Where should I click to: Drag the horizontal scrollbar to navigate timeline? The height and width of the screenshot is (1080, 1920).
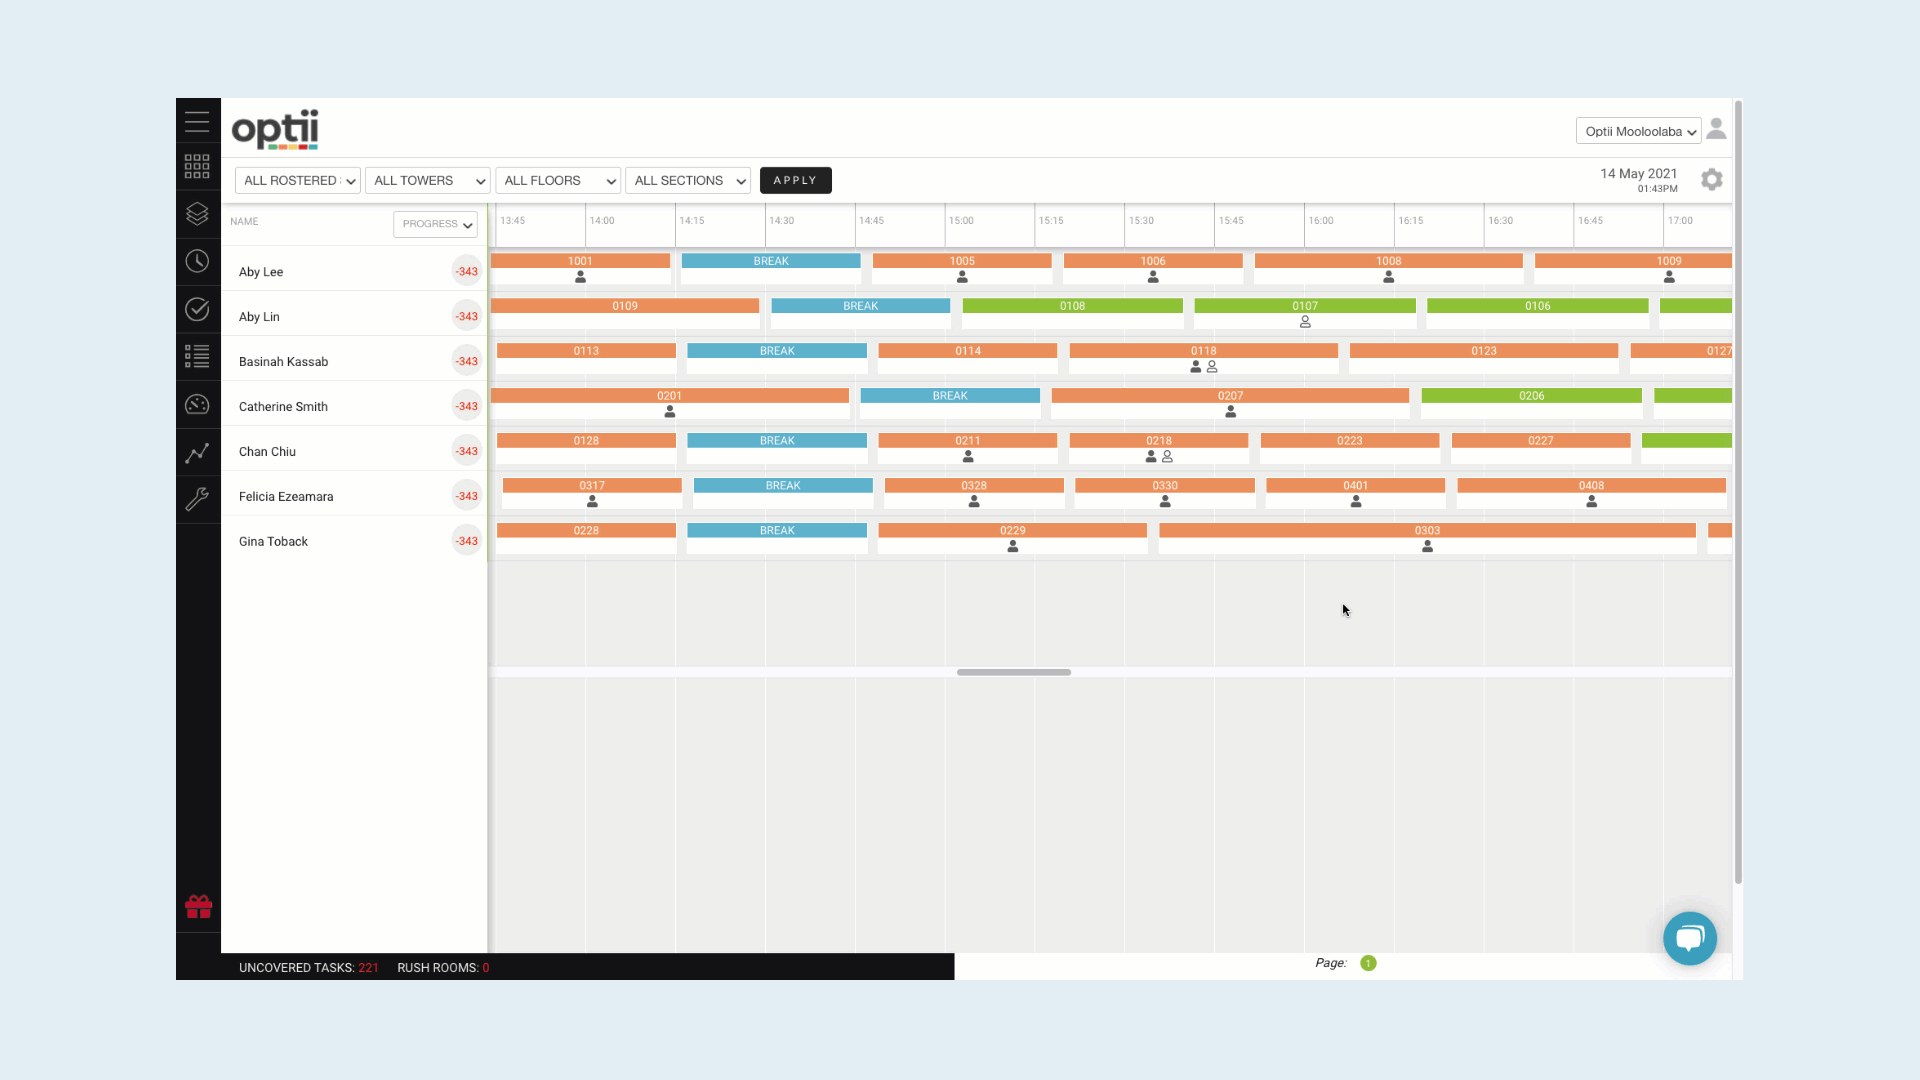pos(1013,673)
